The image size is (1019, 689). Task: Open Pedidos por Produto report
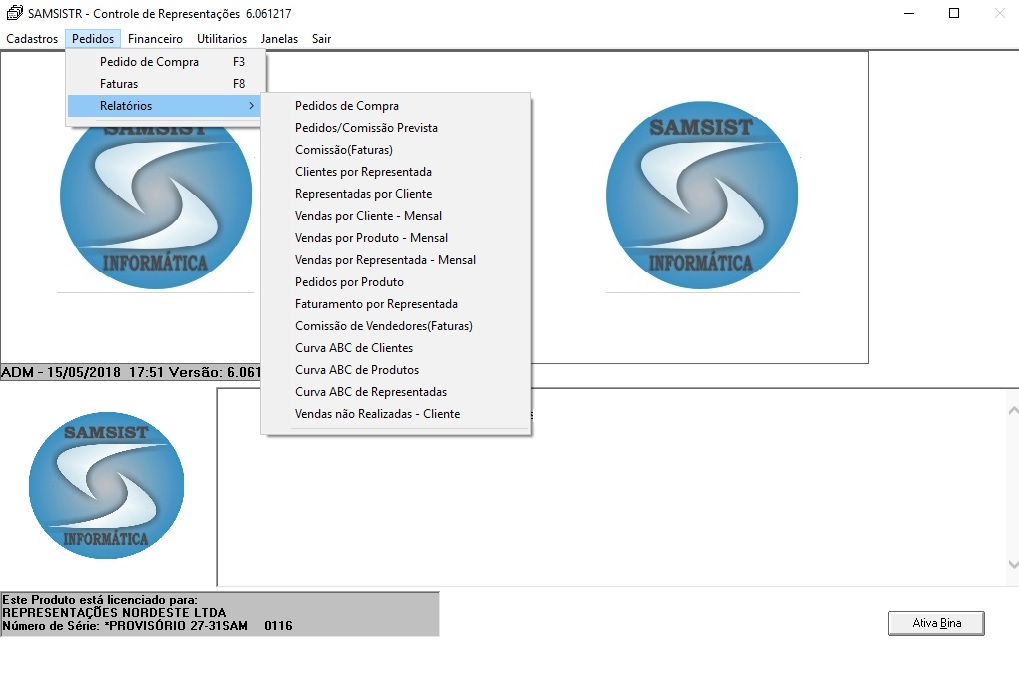point(396,282)
